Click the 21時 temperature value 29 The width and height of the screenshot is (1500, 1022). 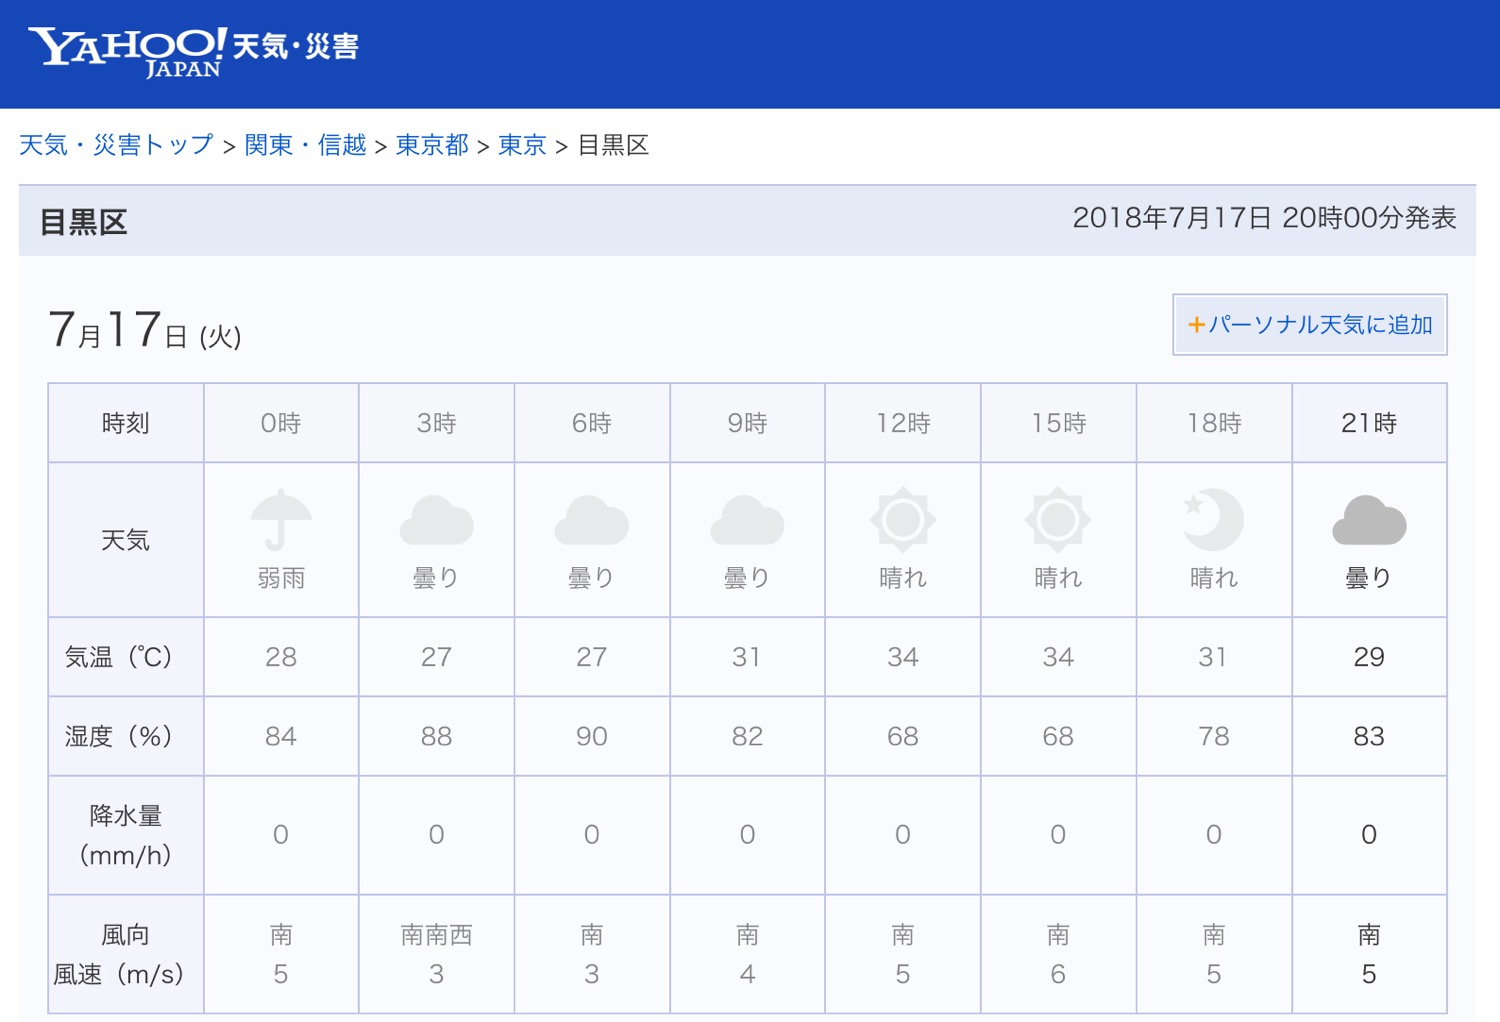(x=1369, y=657)
